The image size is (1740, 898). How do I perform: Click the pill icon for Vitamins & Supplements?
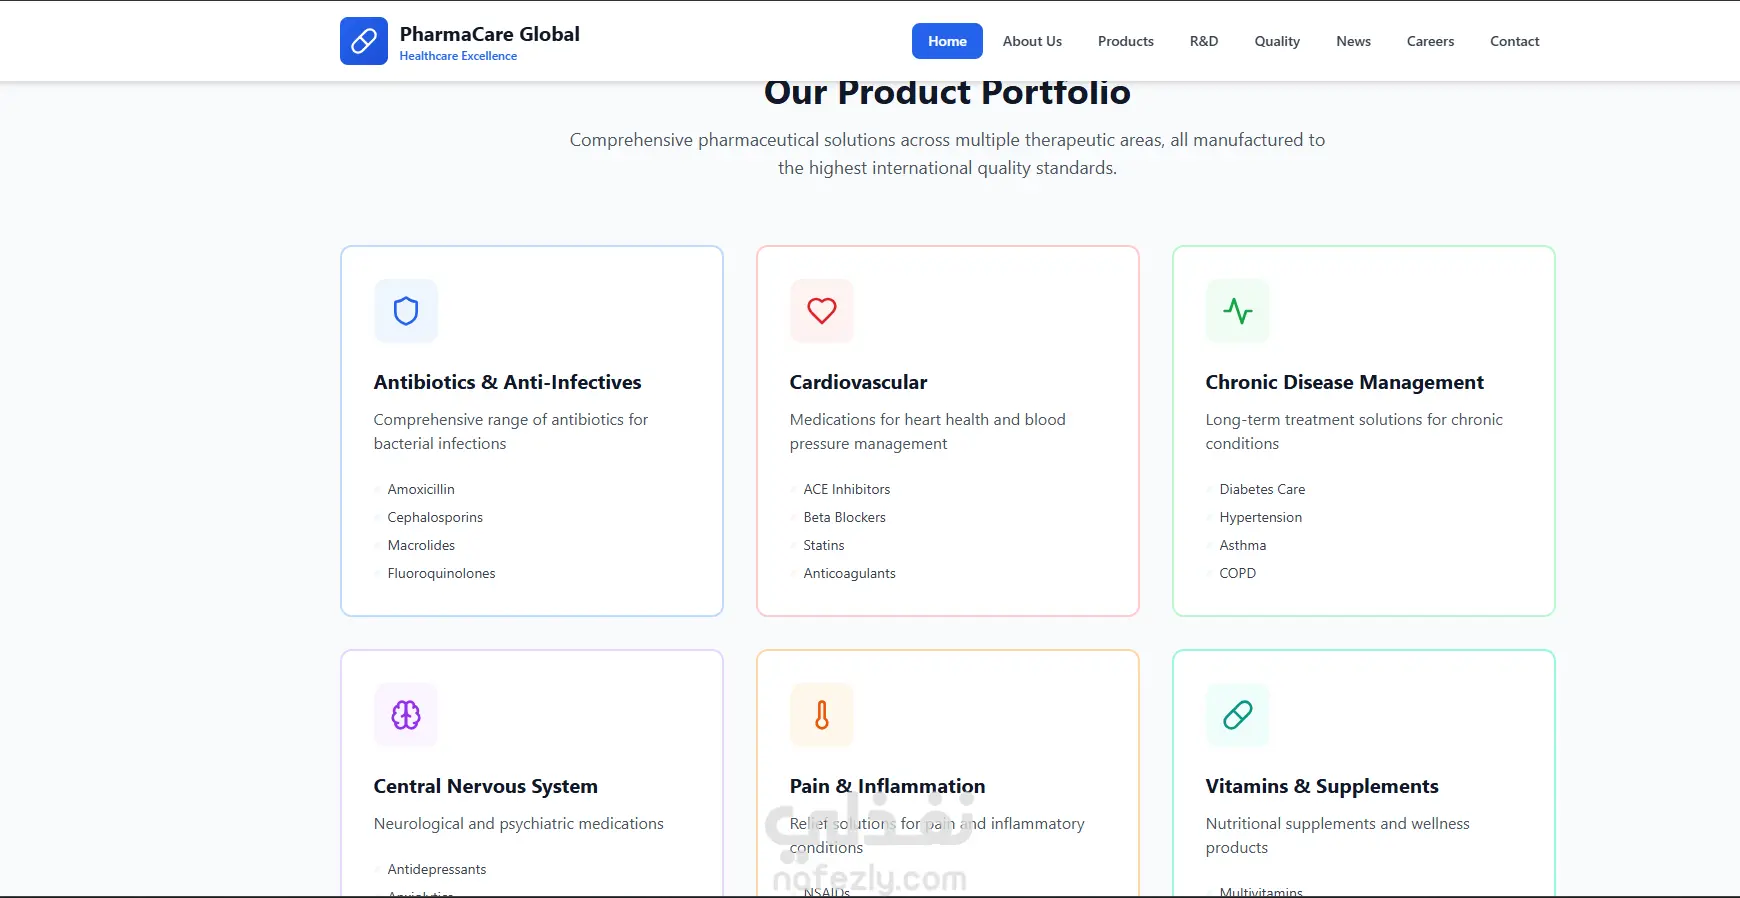point(1238,715)
